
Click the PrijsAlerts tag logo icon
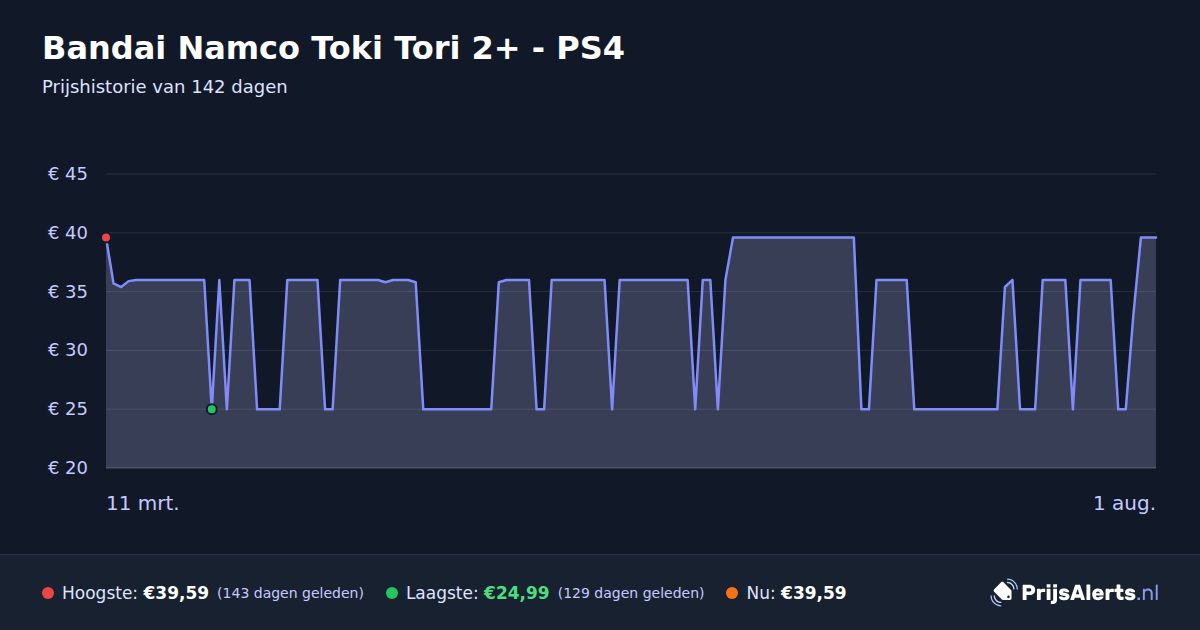pyautogui.click(x=1003, y=593)
